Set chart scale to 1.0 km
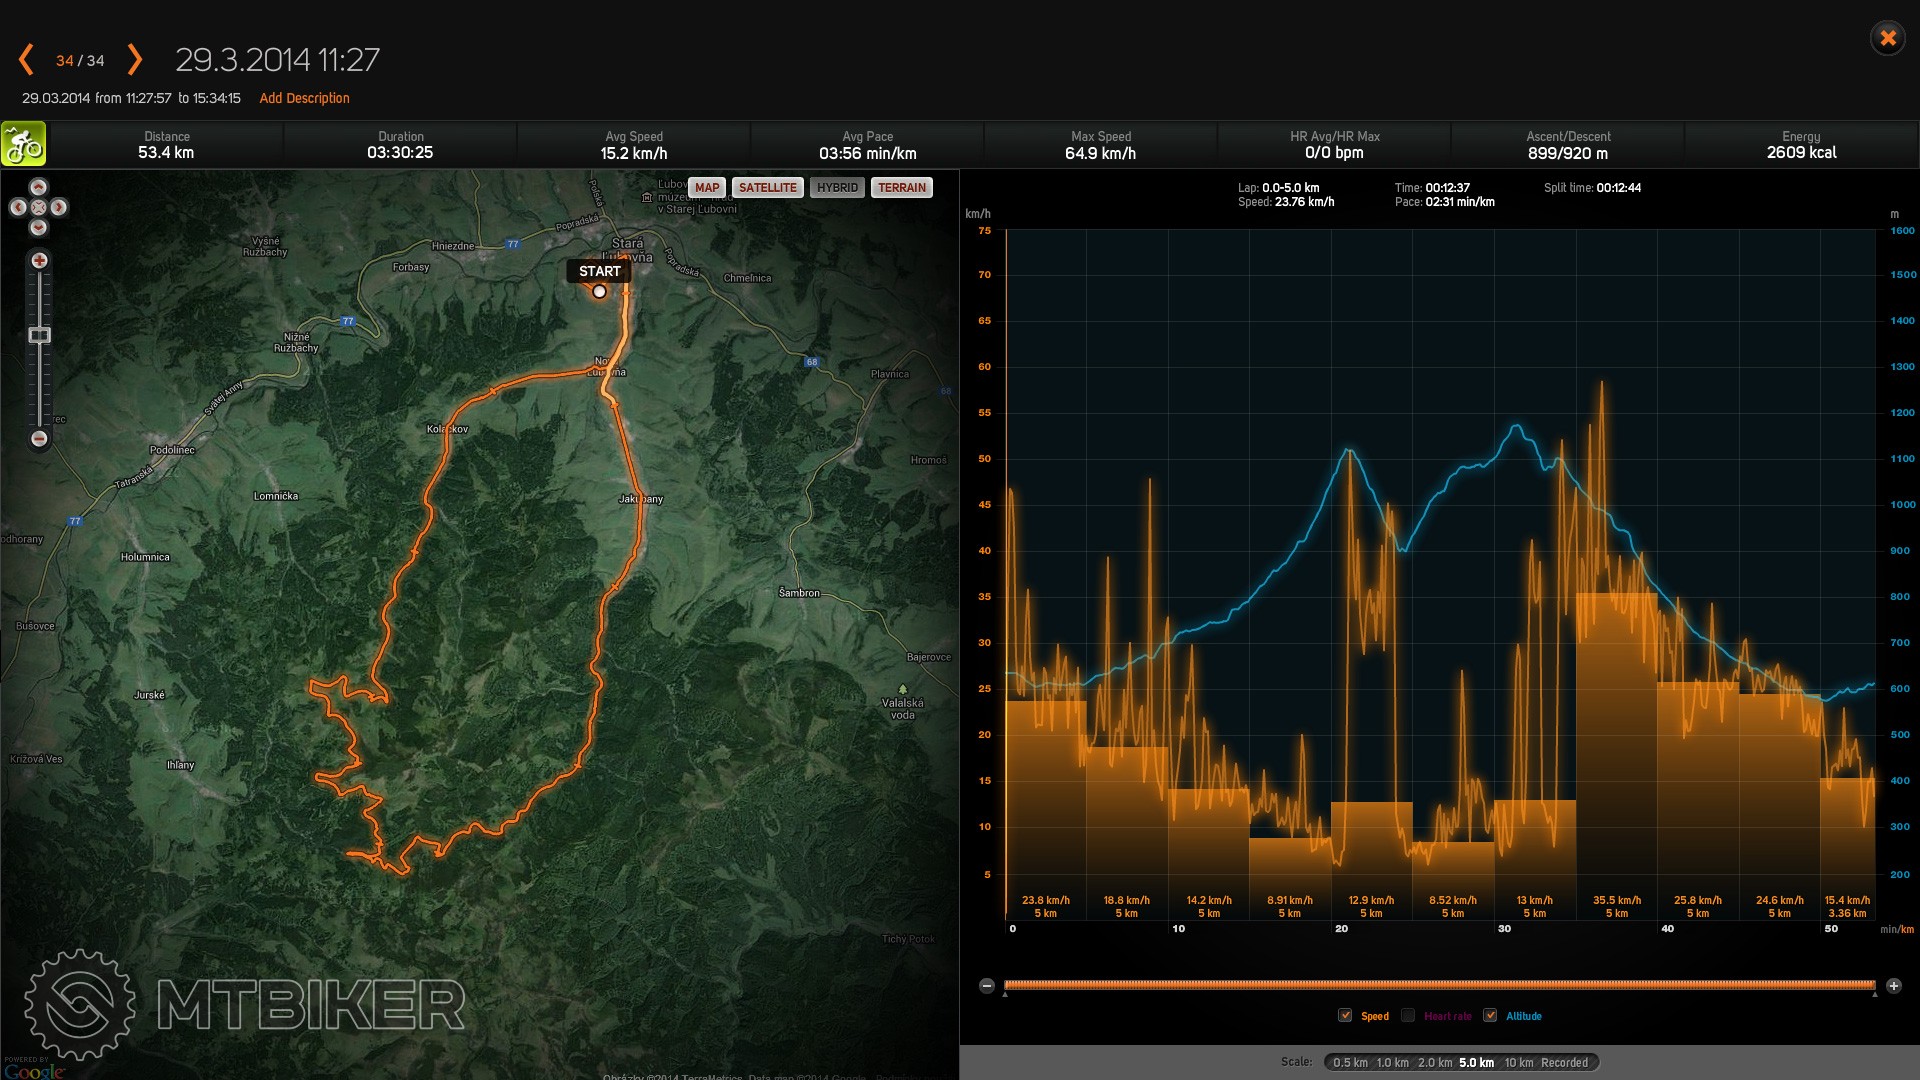Viewport: 1920px width, 1080px height. pyautogui.click(x=1392, y=1063)
